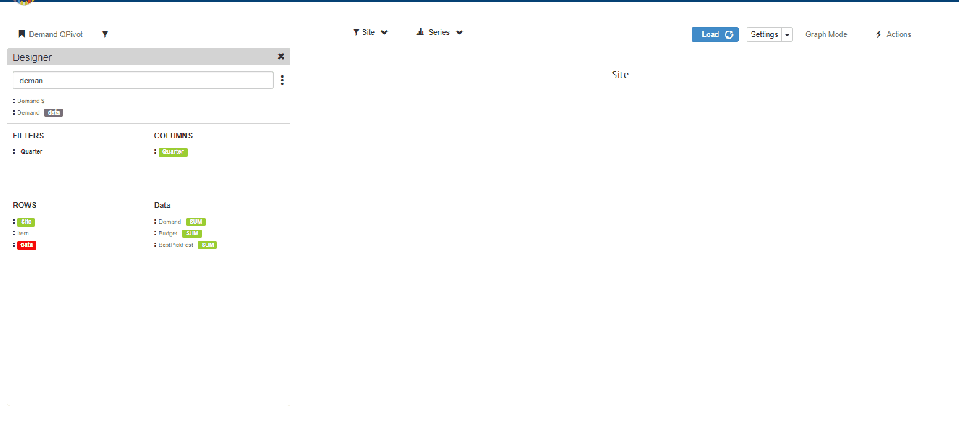Click the SUM badge on the third Data field
Screen dimensions: 959x437
pos(207,245)
